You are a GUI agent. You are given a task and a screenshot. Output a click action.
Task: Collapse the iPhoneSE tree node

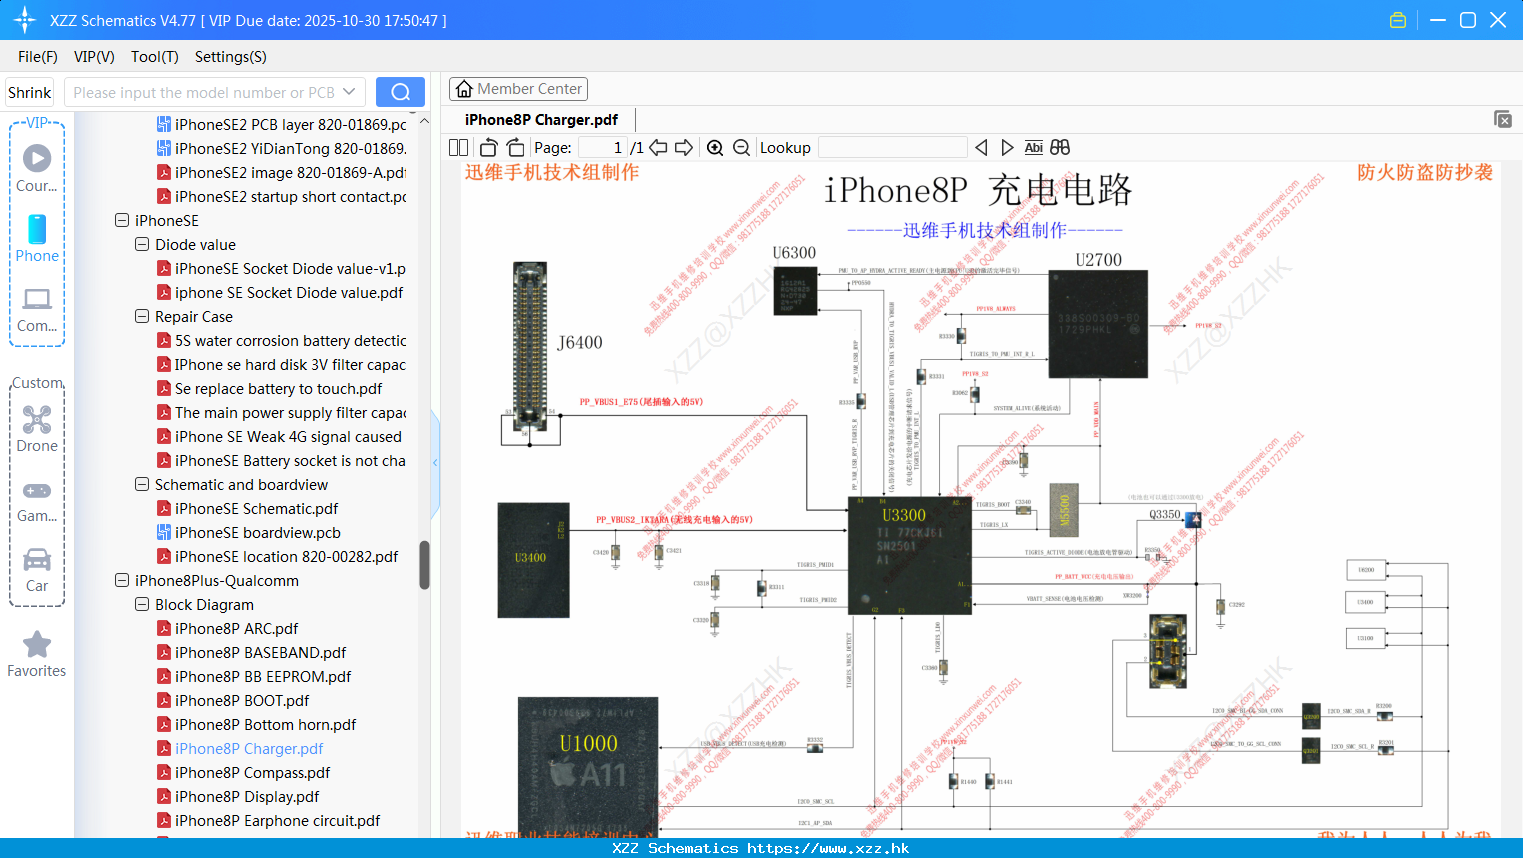(x=122, y=220)
